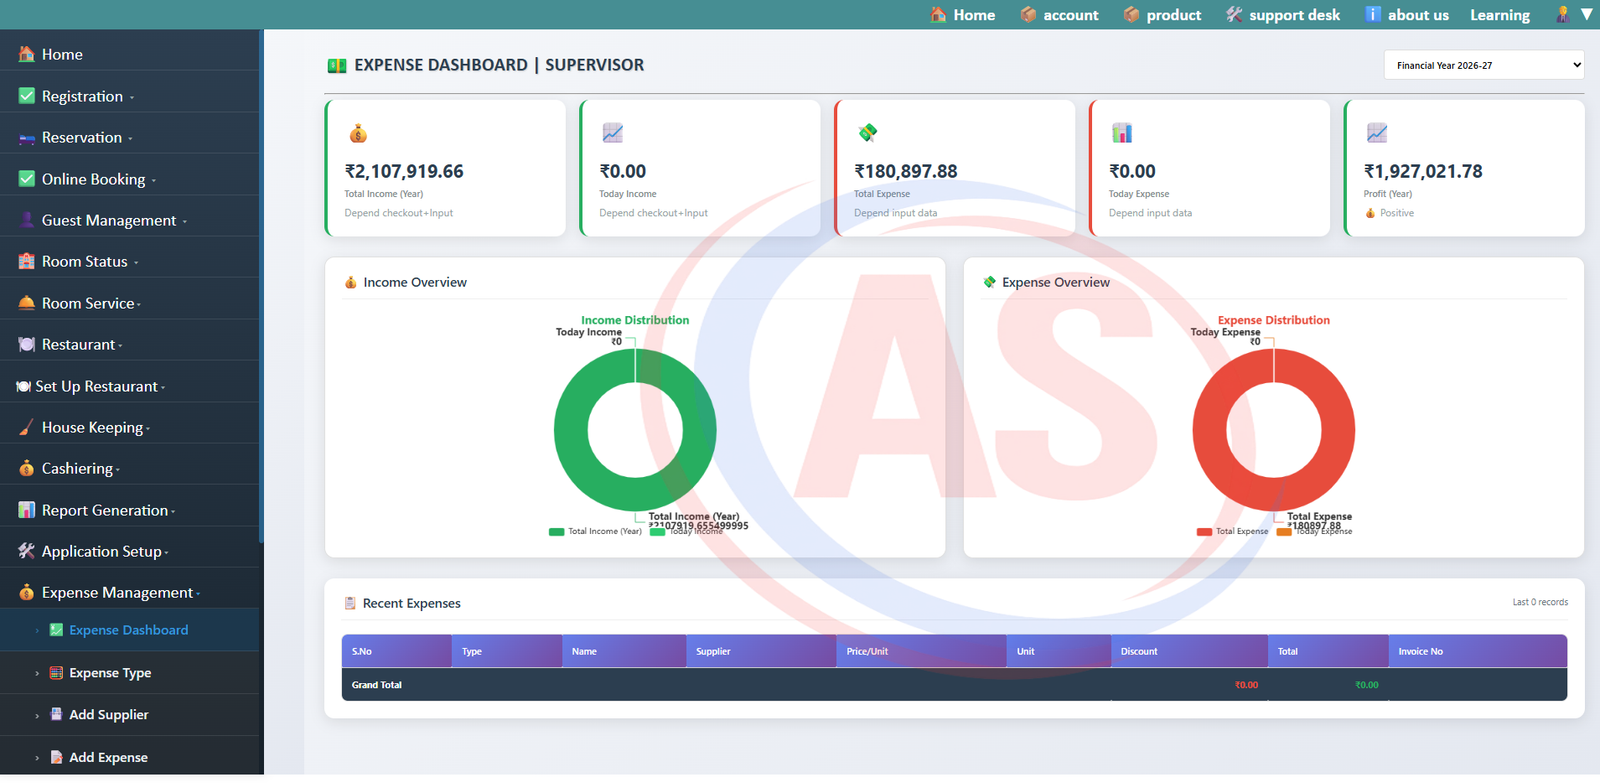1600x783 pixels.
Task: Click the Application Setup tools icon
Action: coord(27,551)
